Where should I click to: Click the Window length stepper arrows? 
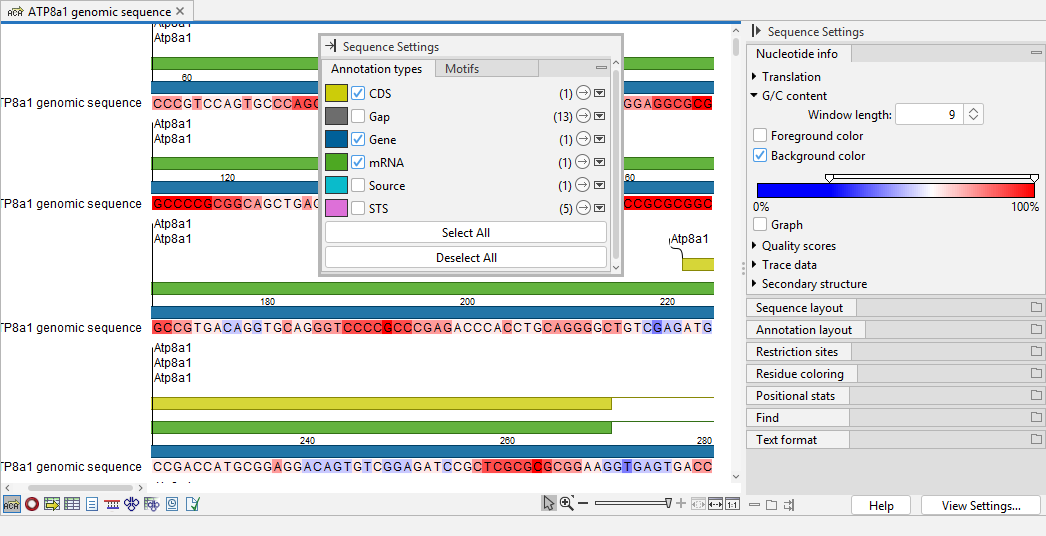[973, 114]
